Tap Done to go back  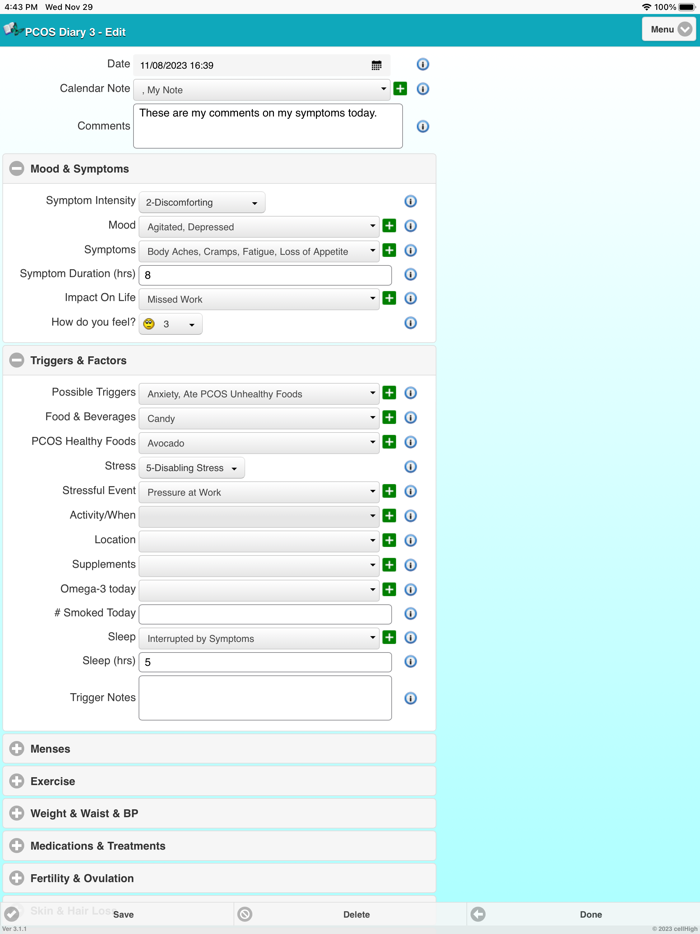[x=583, y=914]
